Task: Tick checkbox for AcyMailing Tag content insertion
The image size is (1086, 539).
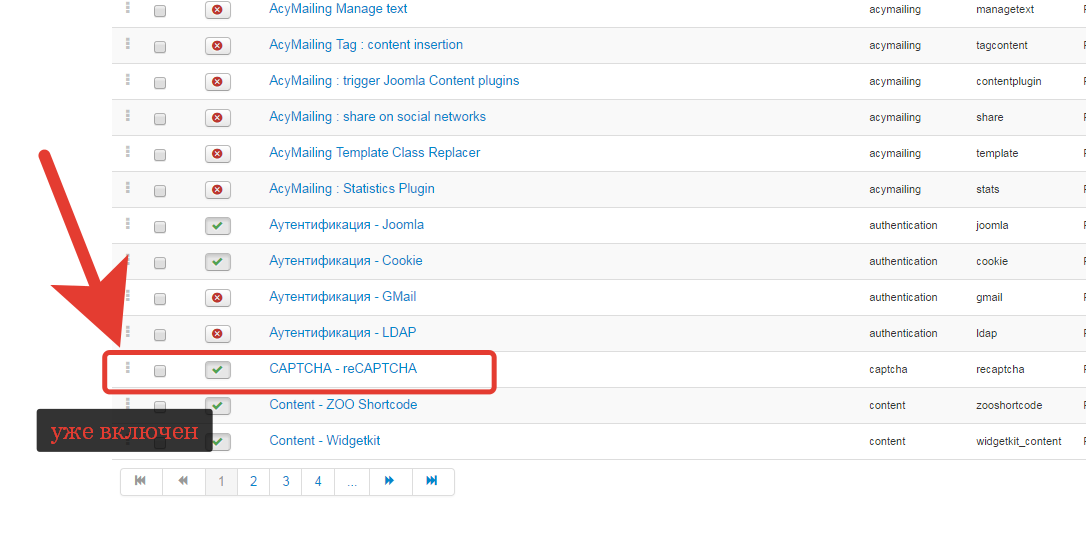Action: tap(160, 47)
